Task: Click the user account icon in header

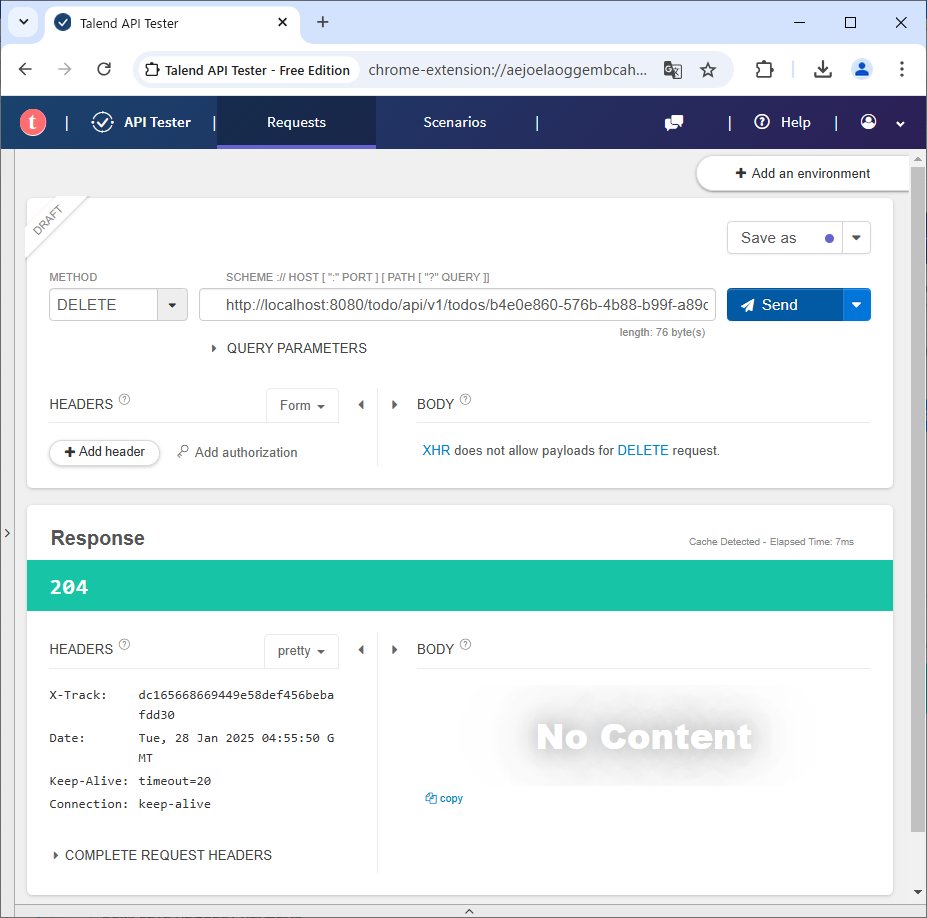Action: coord(868,122)
